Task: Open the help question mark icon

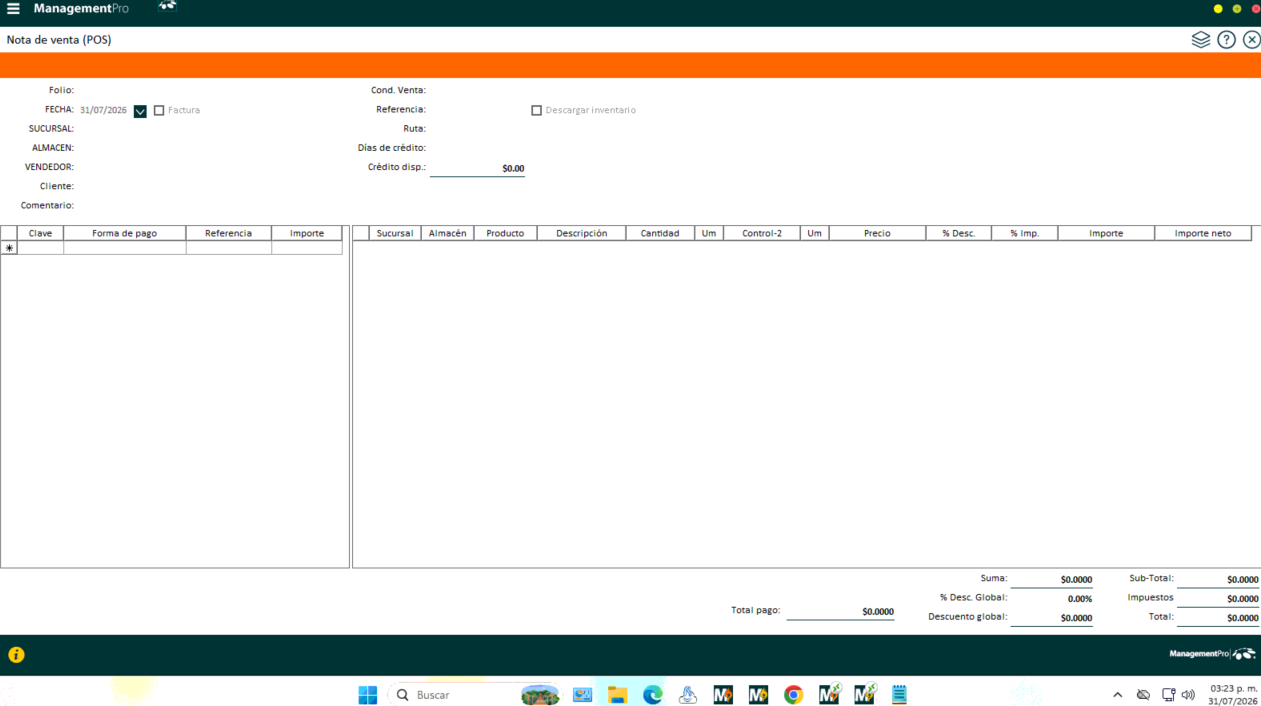Action: pos(1226,40)
